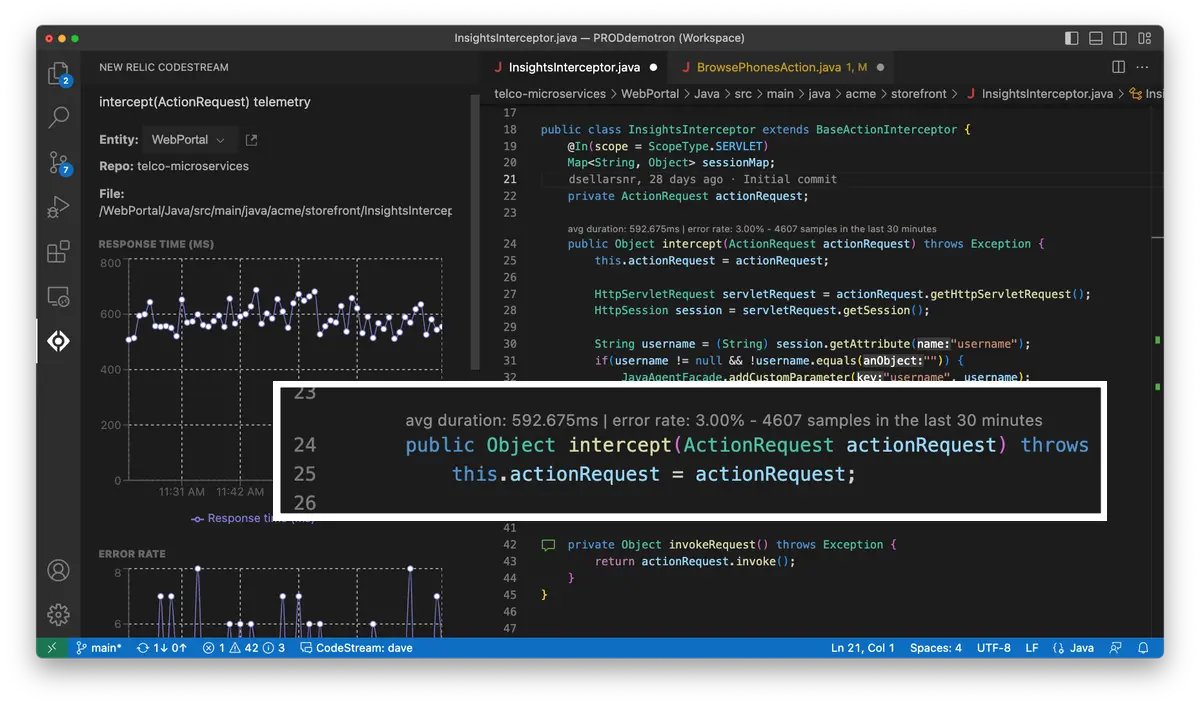Open the Explorer view in activity bar
This screenshot has height=706, width=1200.
[x=58, y=73]
